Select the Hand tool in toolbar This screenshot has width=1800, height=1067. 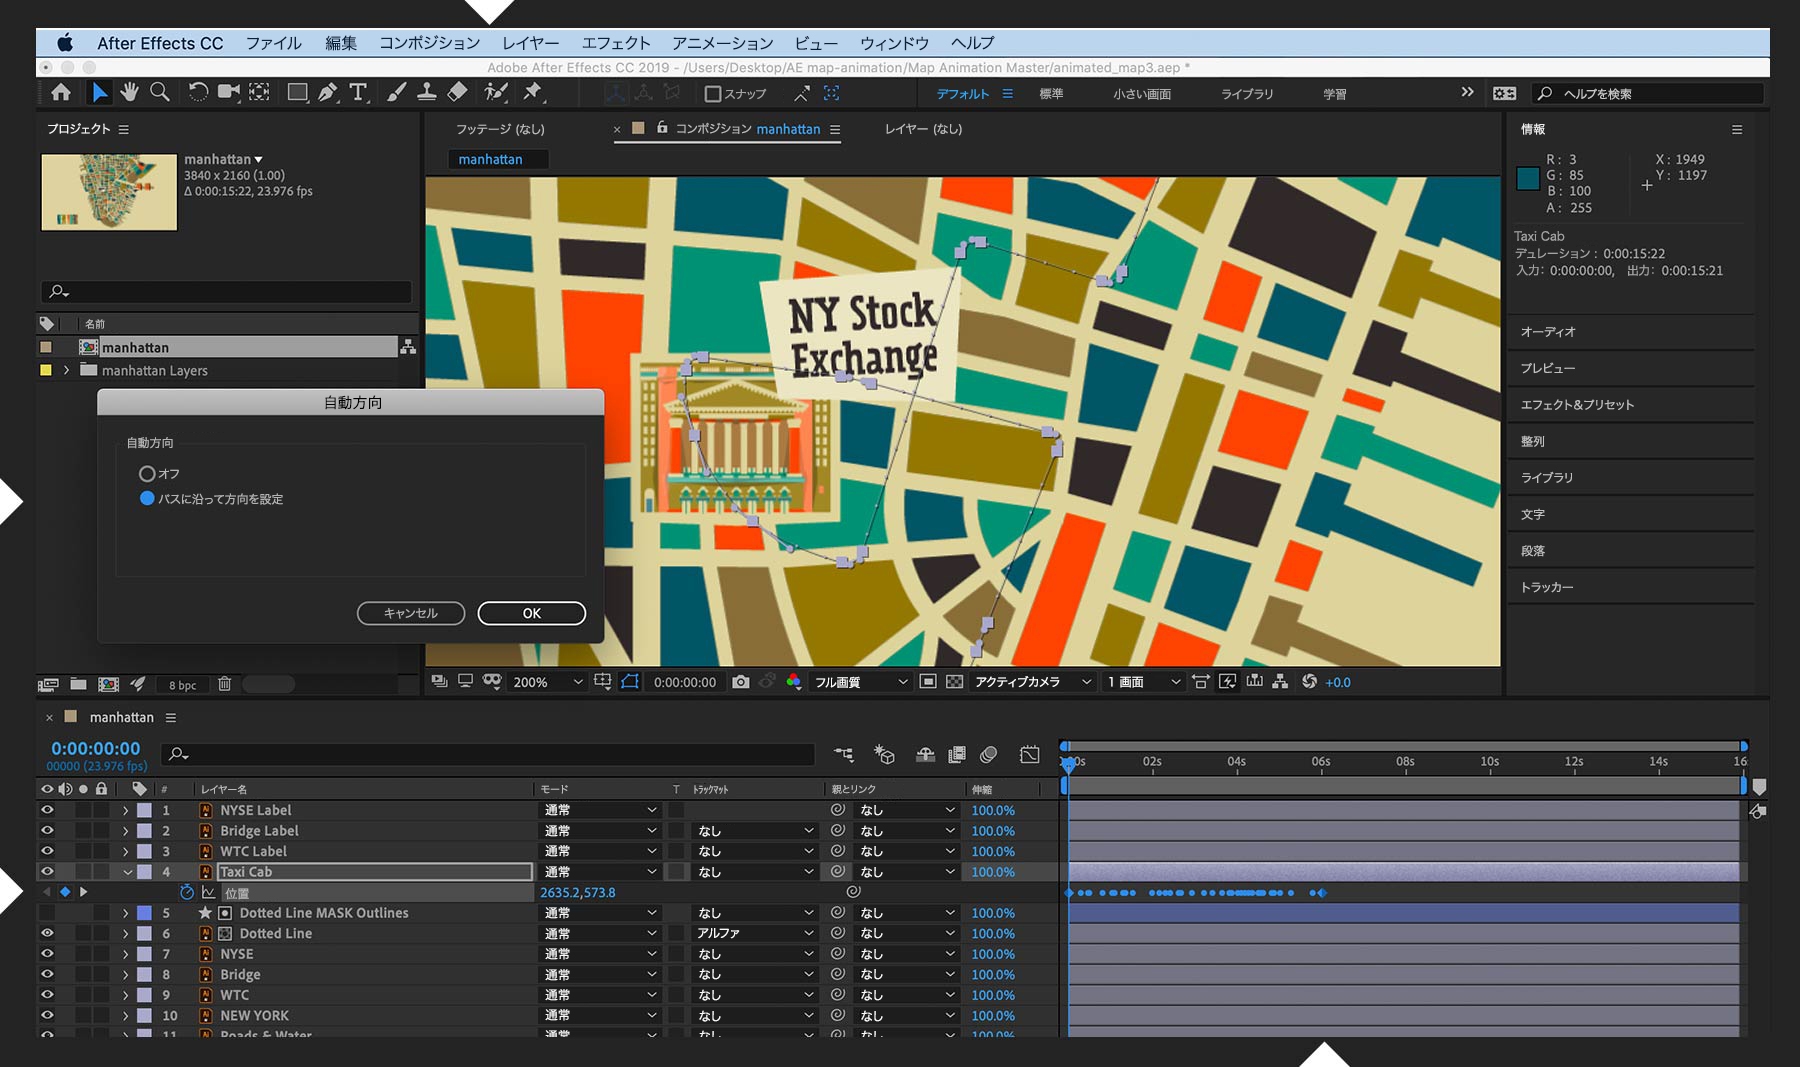pyautogui.click(x=129, y=93)
